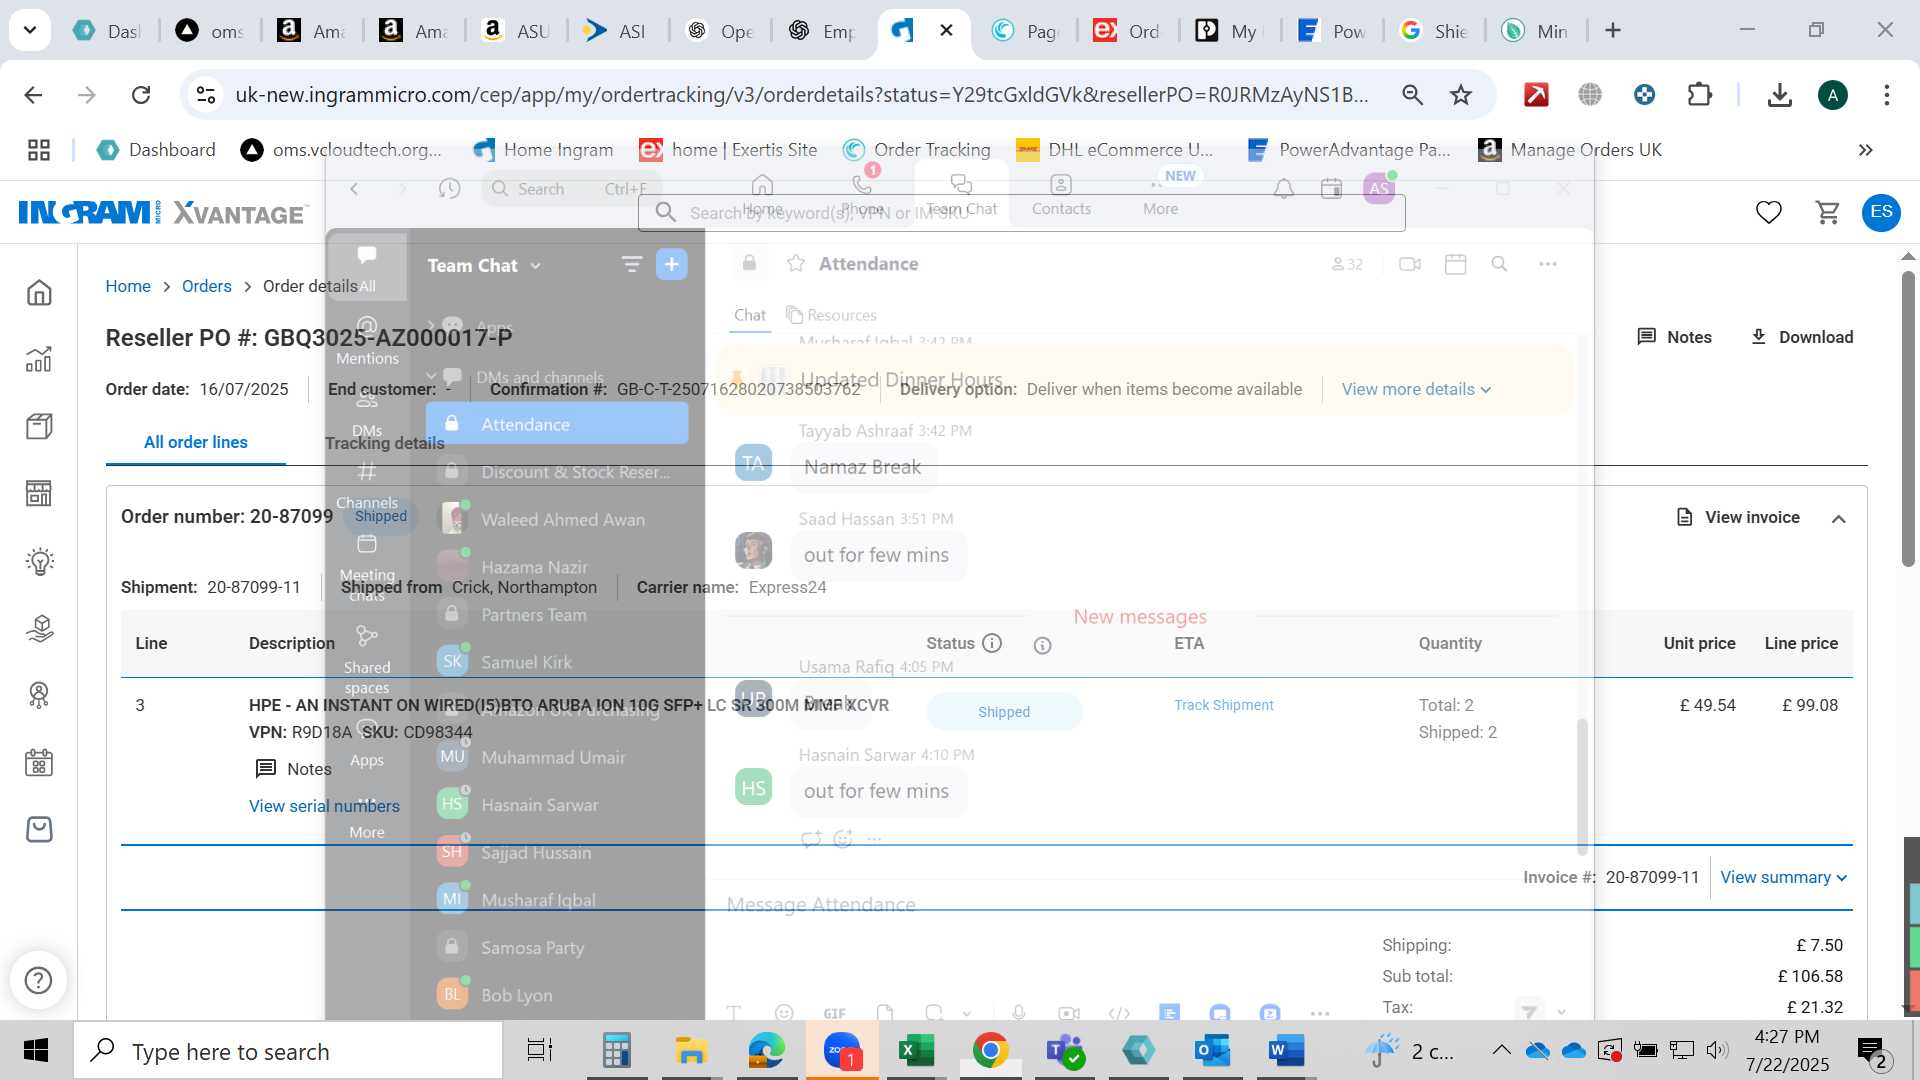The image size is (1920, 1080).
Task: Show more bookmarks chevron
Action: pos(1865,150)
